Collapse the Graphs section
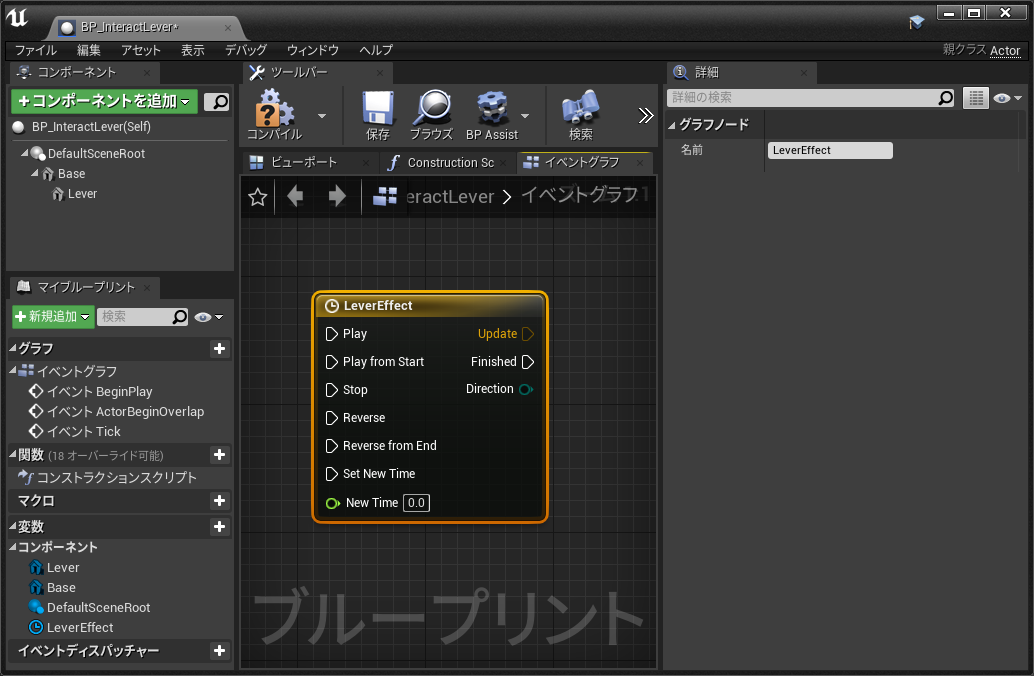The width and height of the screenshot is (1034, 676). [x=13, y=348]
